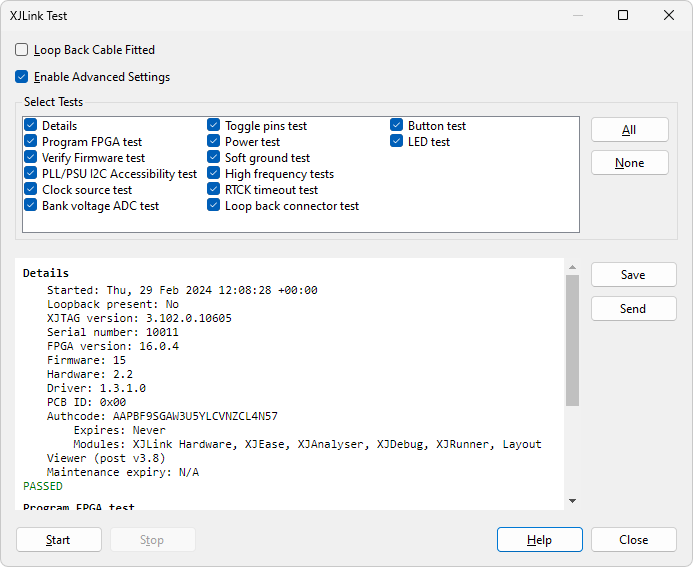Uncheck the Details test
This screenshot has width=693, height=567.
[x=31, y=126]
